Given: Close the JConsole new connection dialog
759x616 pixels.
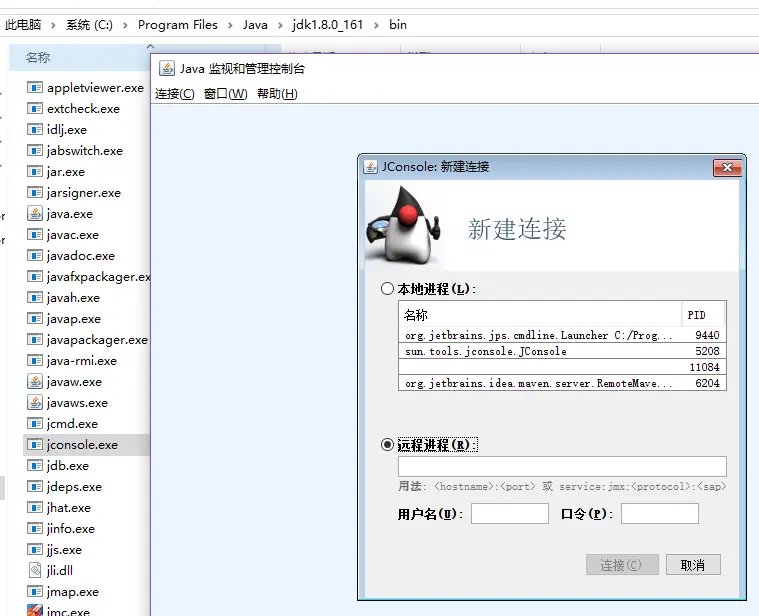Looking at the screenshot, I should 727,167.
